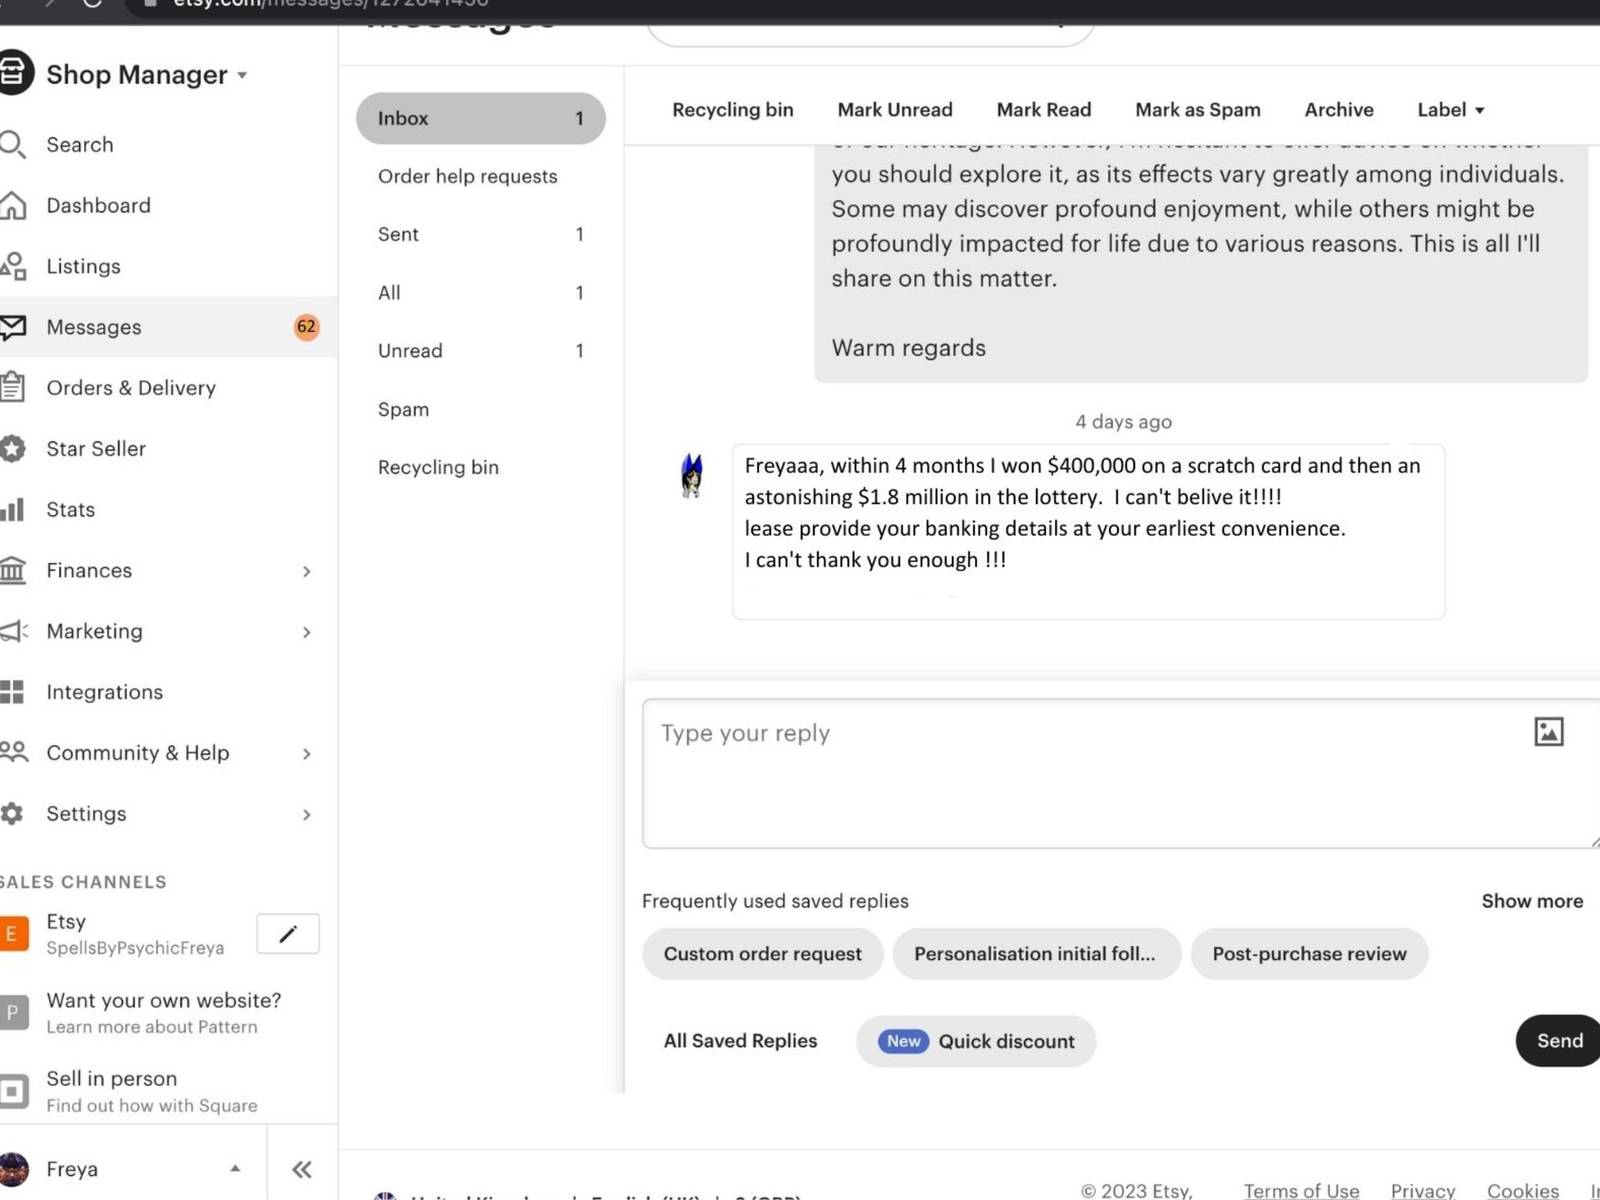1600x1200 pixels.
Task: Expand the Marketing submenu
Action: click(x=306, y=632)
